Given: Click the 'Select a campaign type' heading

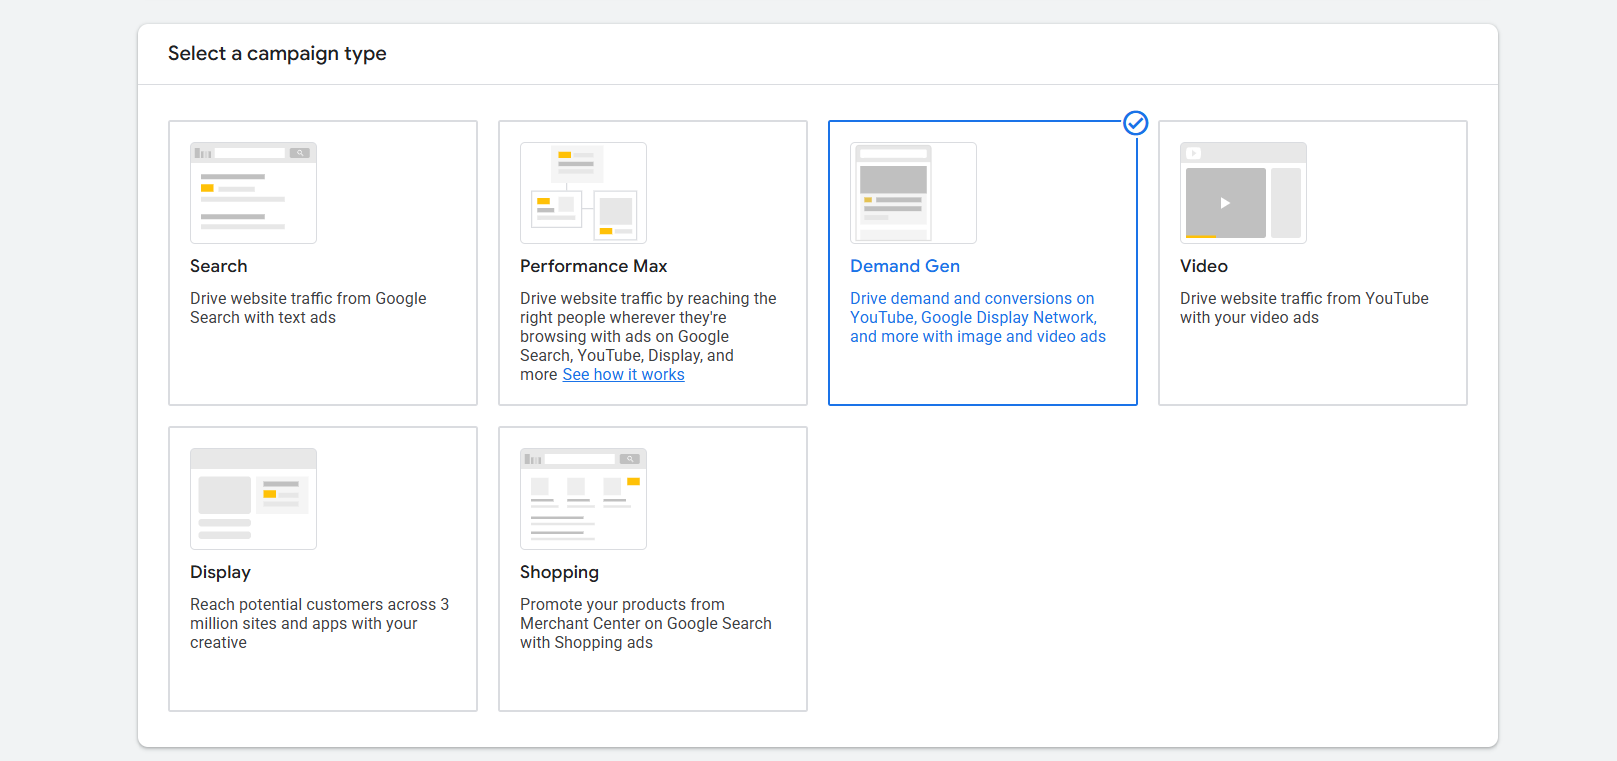Looking at the screenshot, I should (277, 54).
